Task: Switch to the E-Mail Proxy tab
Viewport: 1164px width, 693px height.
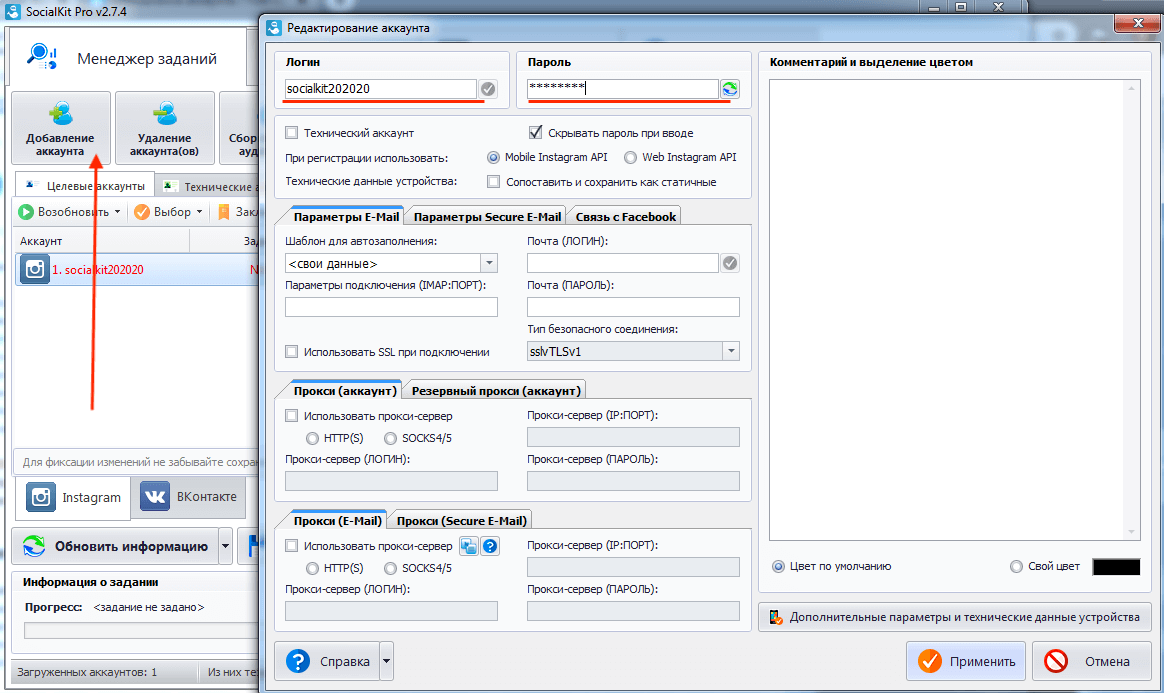Action: tap(338, 520)
